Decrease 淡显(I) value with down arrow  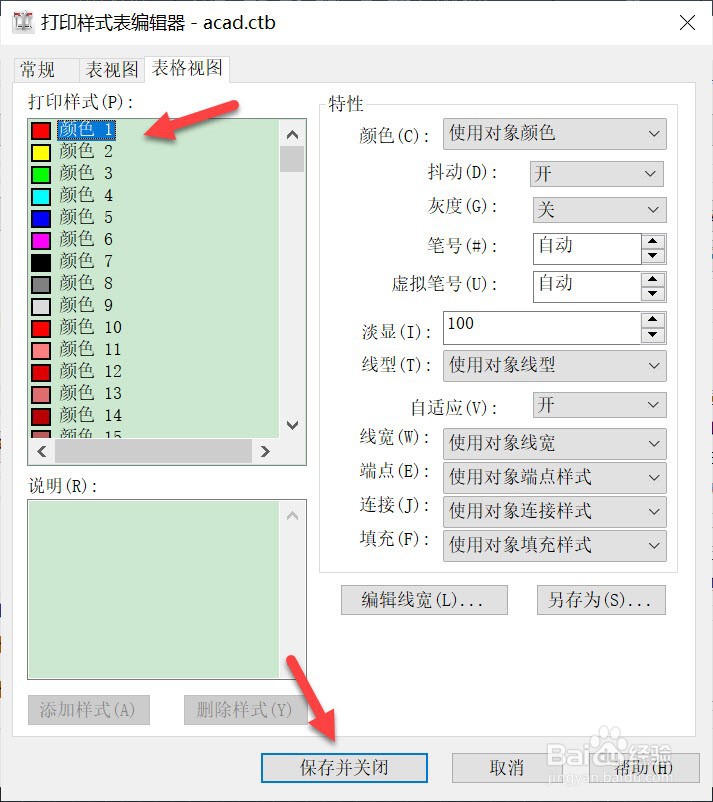coord(653,335)
